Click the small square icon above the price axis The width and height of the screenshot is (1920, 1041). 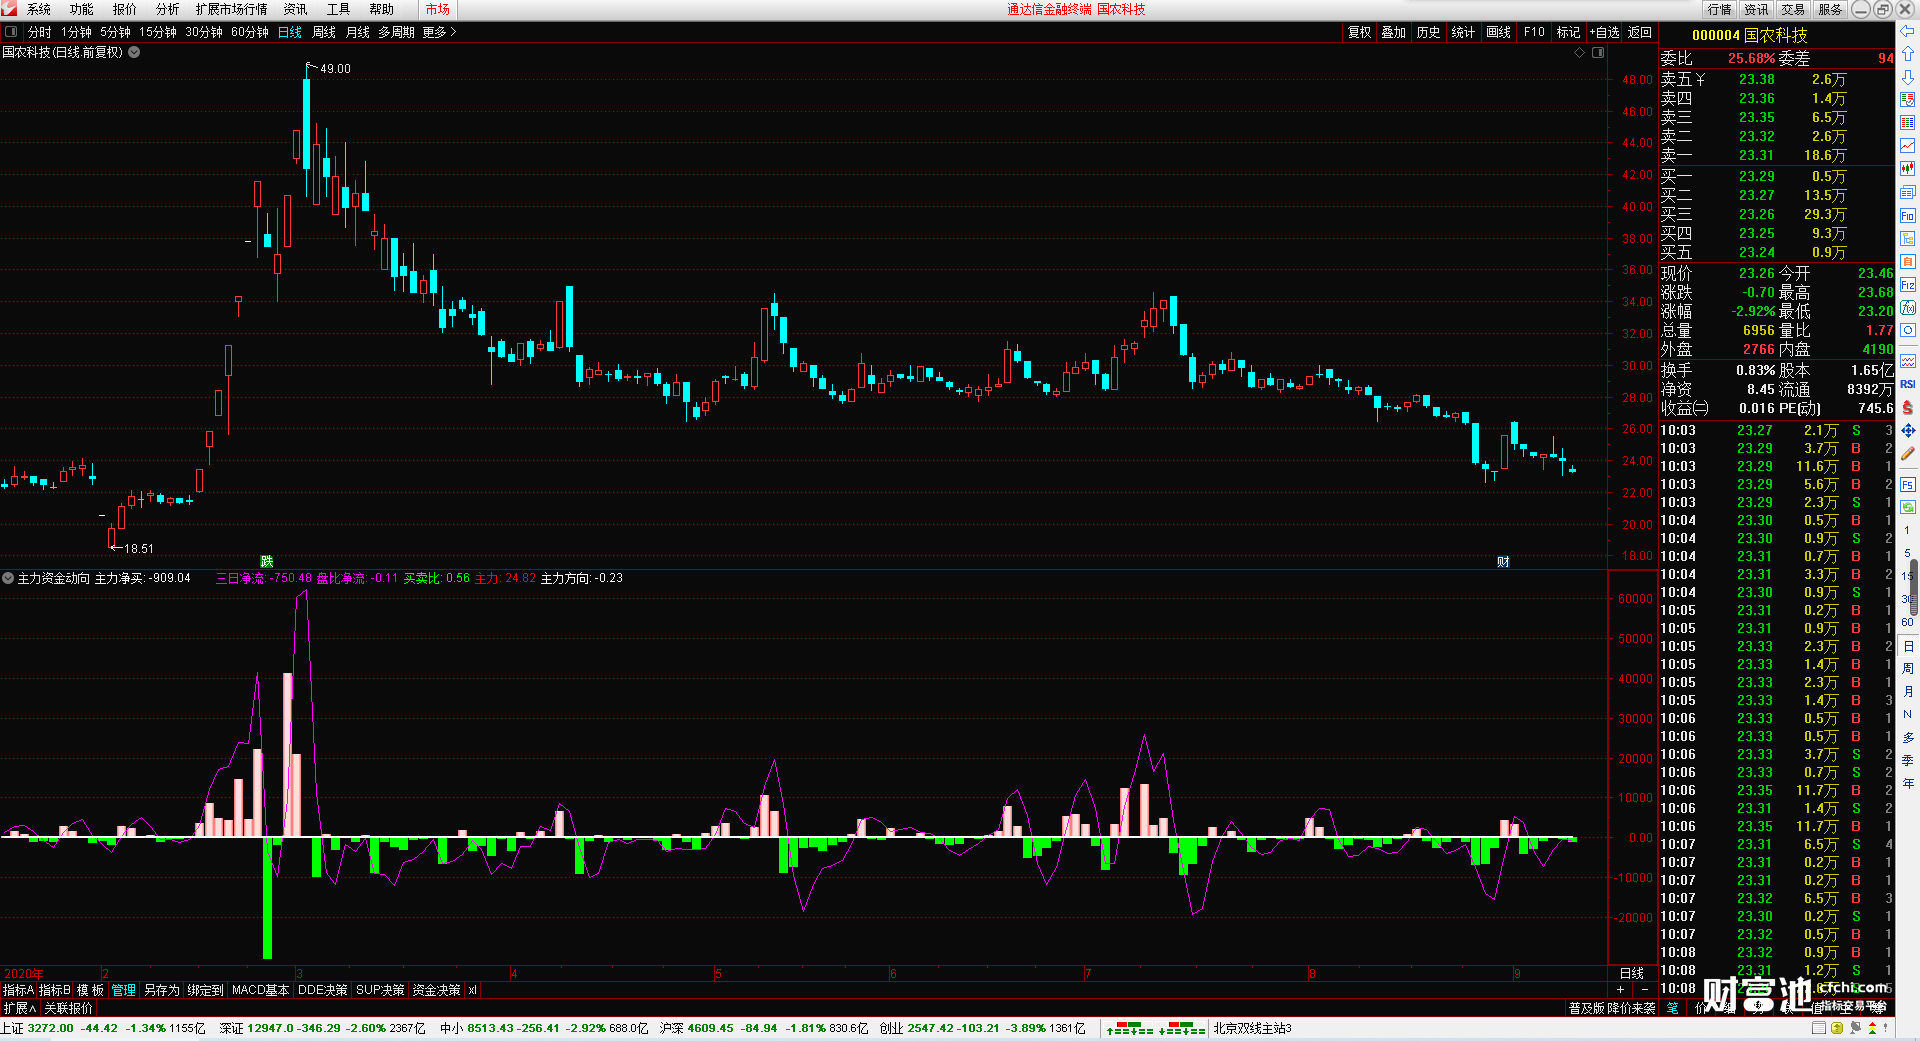click(x=1598, y=52)
